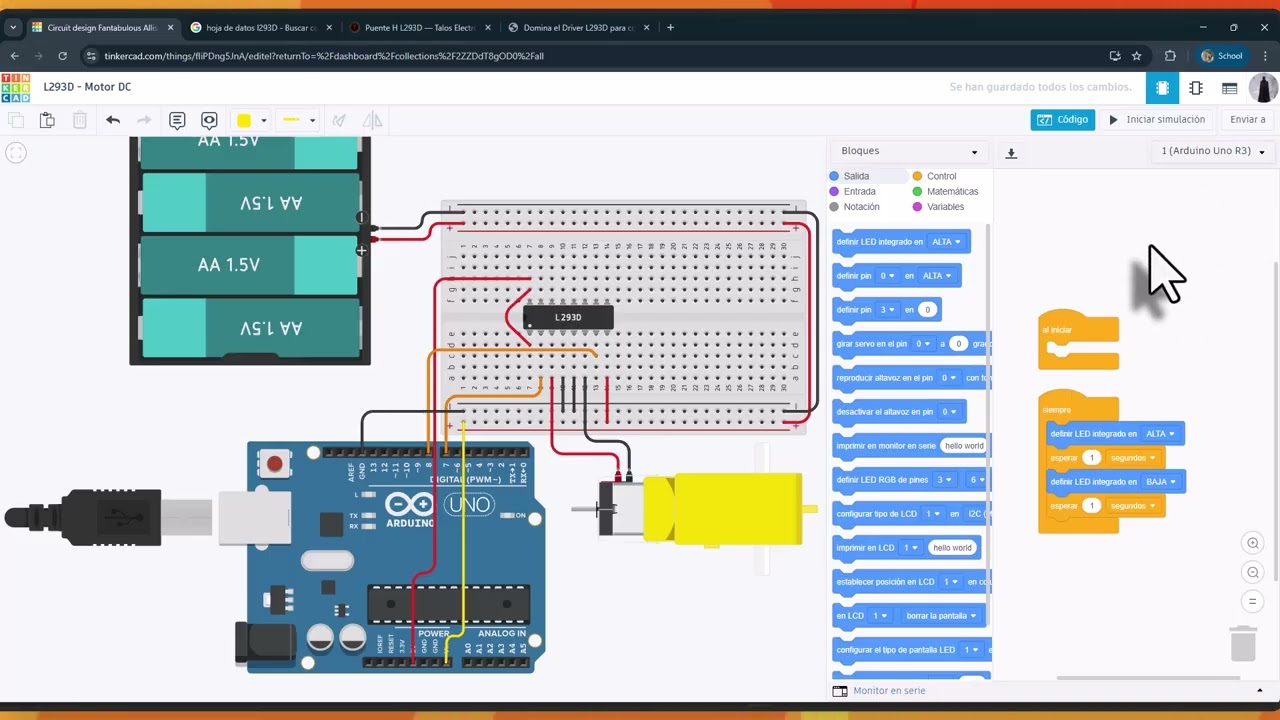Screen dimensions: 1280x720
Task: Open the wire type line selector
Action: click(x=297, y=120)
